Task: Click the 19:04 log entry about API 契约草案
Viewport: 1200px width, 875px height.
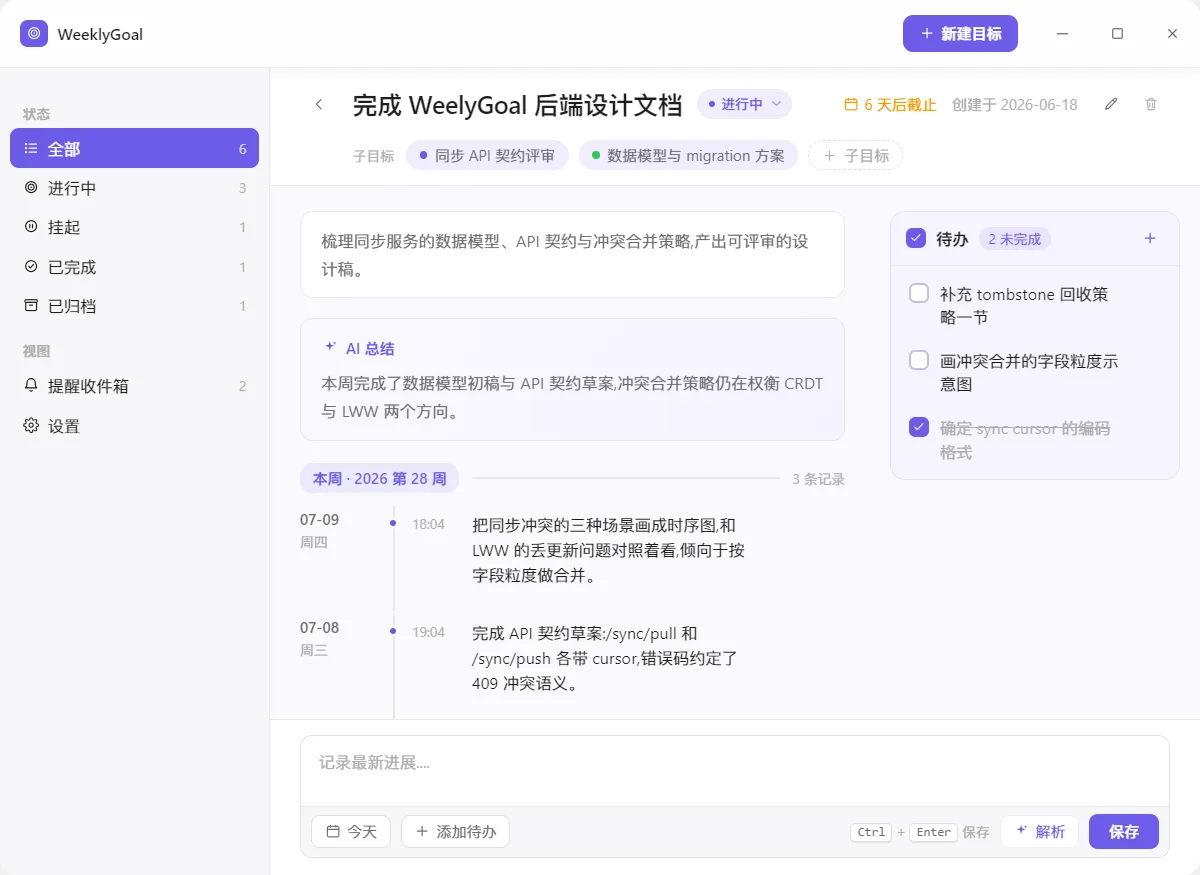Action: (x=605, y=658)
